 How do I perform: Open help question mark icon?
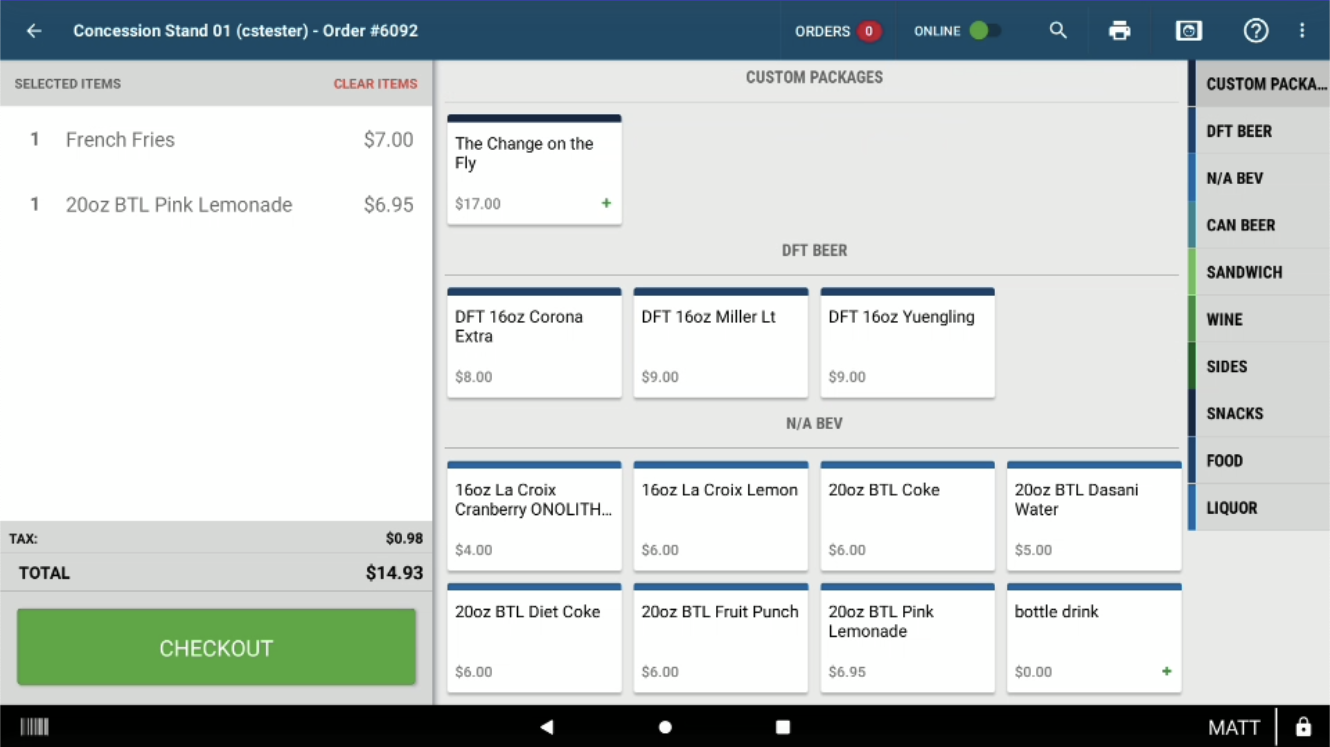[1256, 31]
